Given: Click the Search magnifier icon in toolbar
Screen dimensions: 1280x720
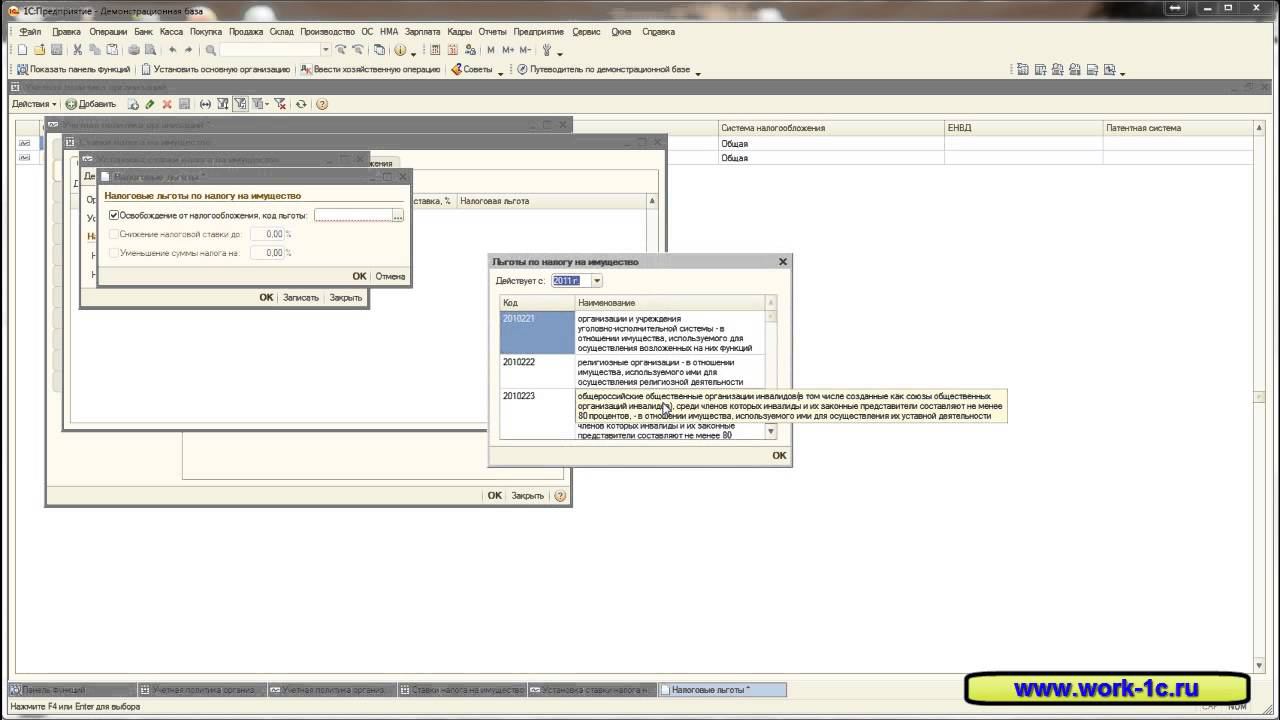Looking at the screenshot, I should point(211,50).
